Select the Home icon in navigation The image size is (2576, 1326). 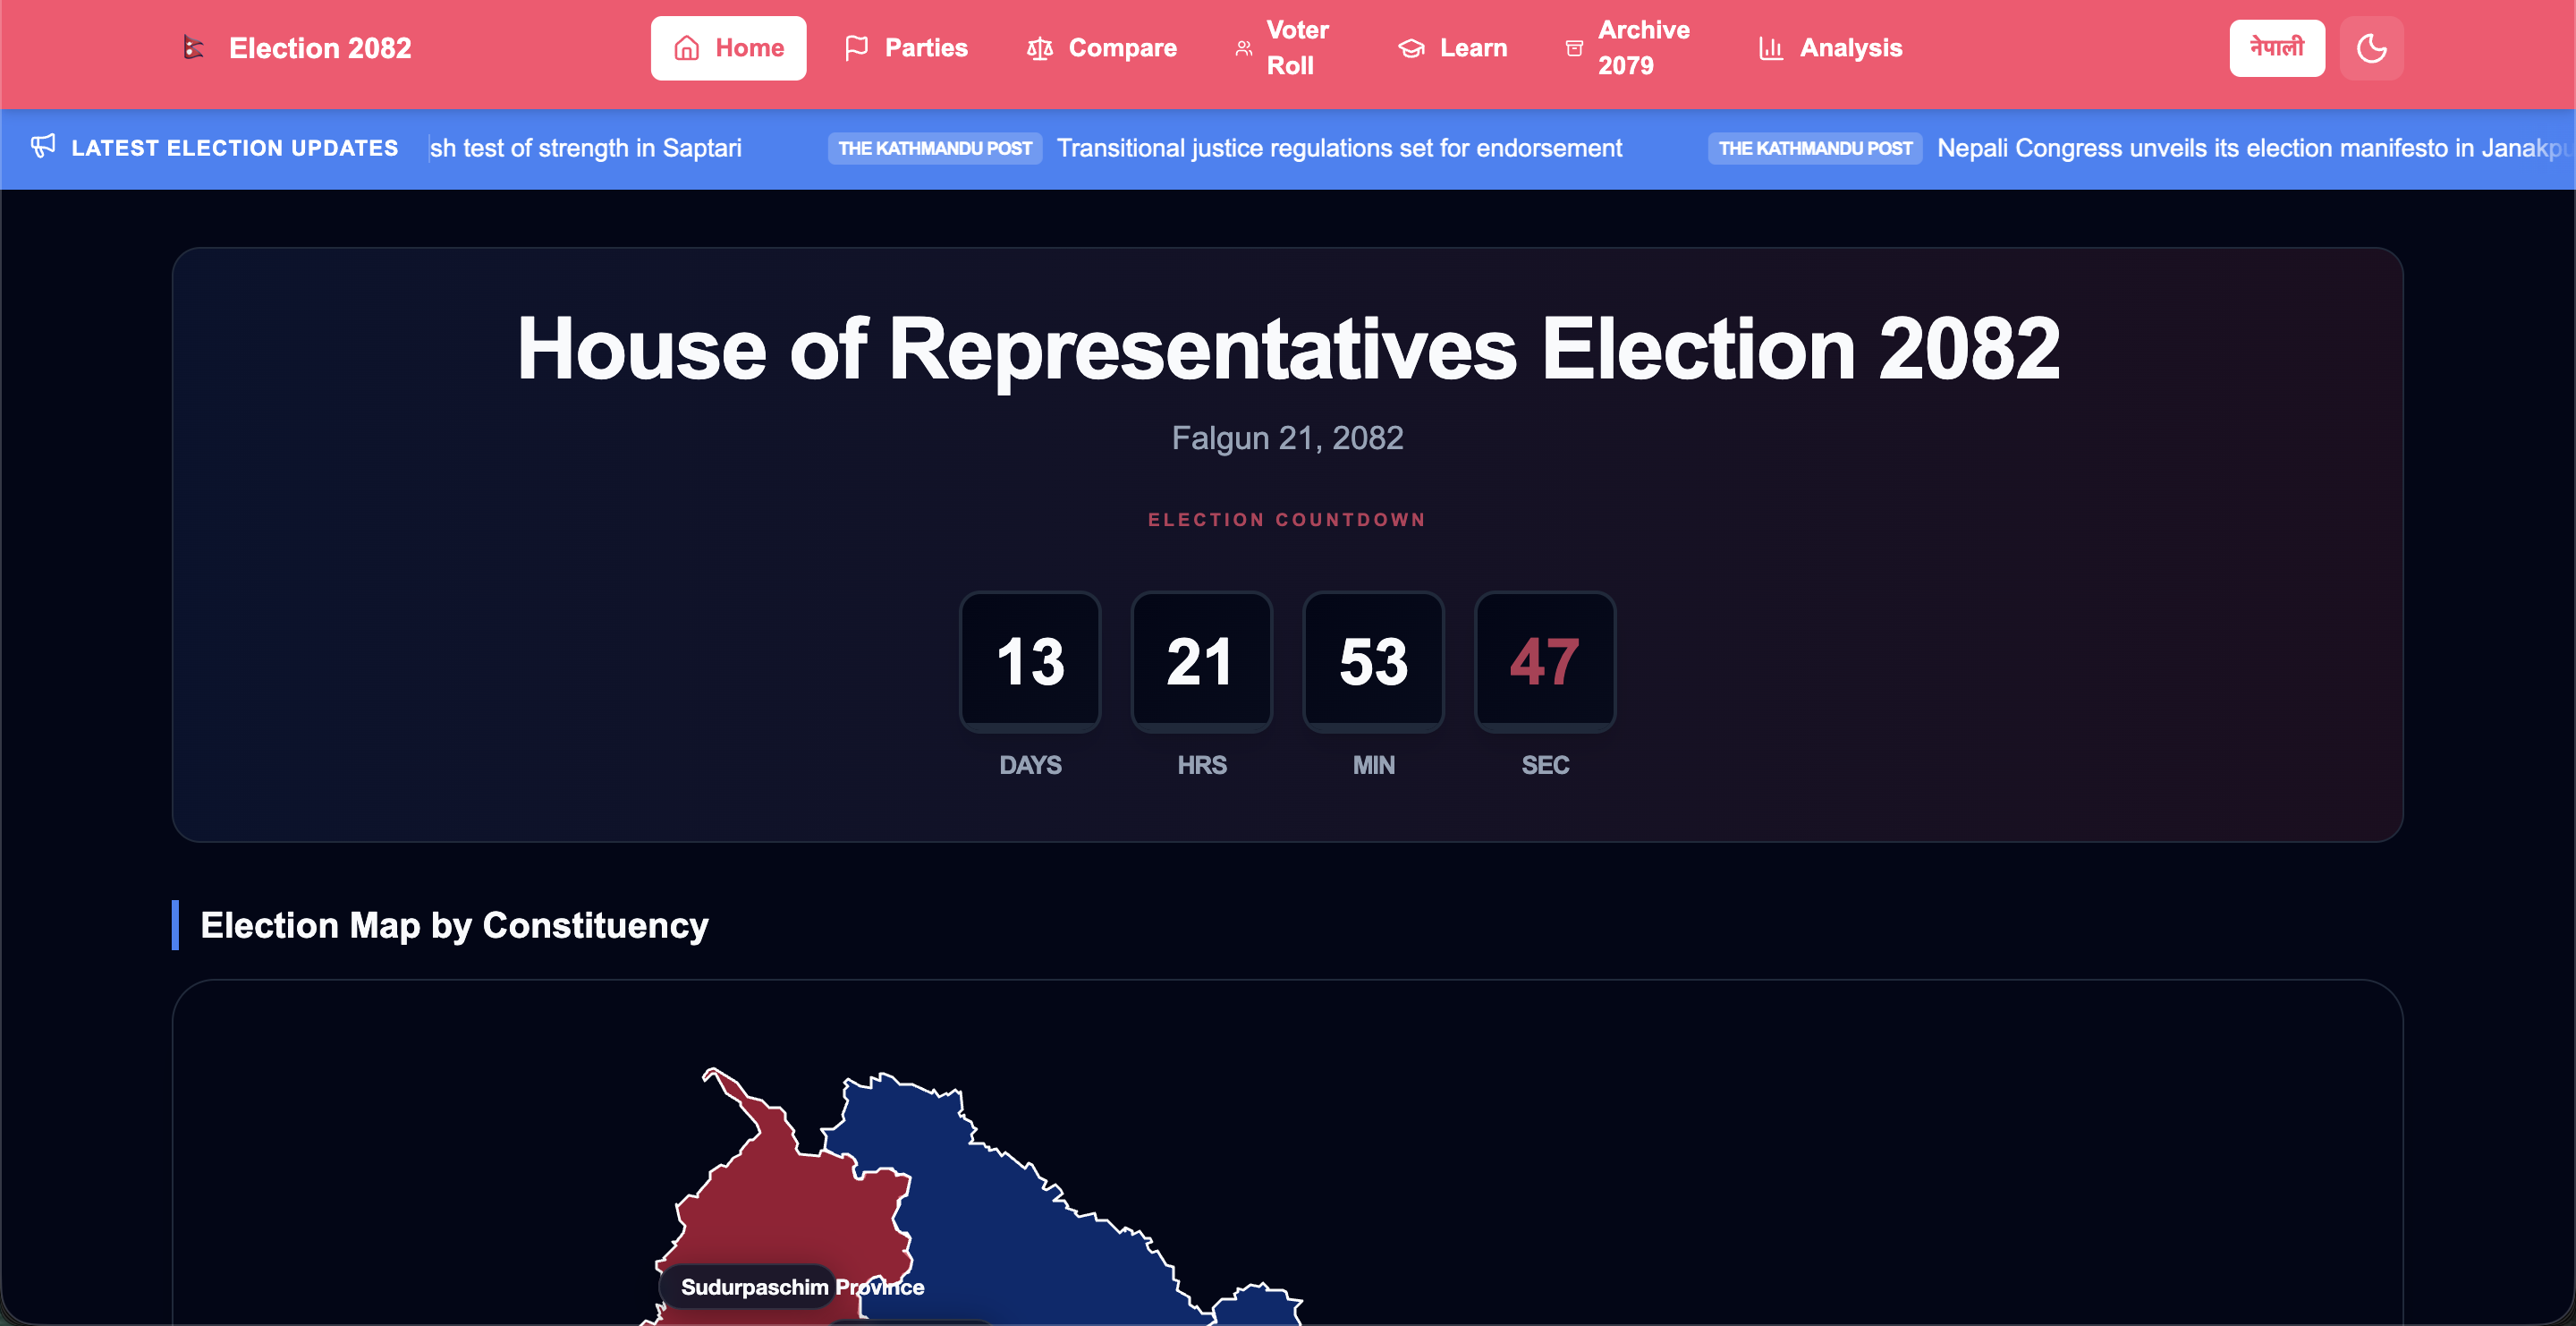pos(687,47)
